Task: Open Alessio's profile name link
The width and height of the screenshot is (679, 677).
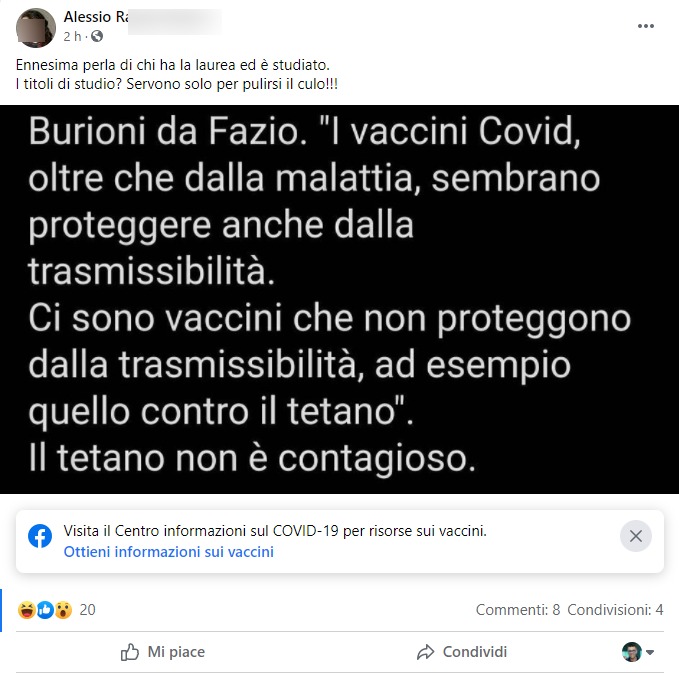Action: [x=96, y=17]
